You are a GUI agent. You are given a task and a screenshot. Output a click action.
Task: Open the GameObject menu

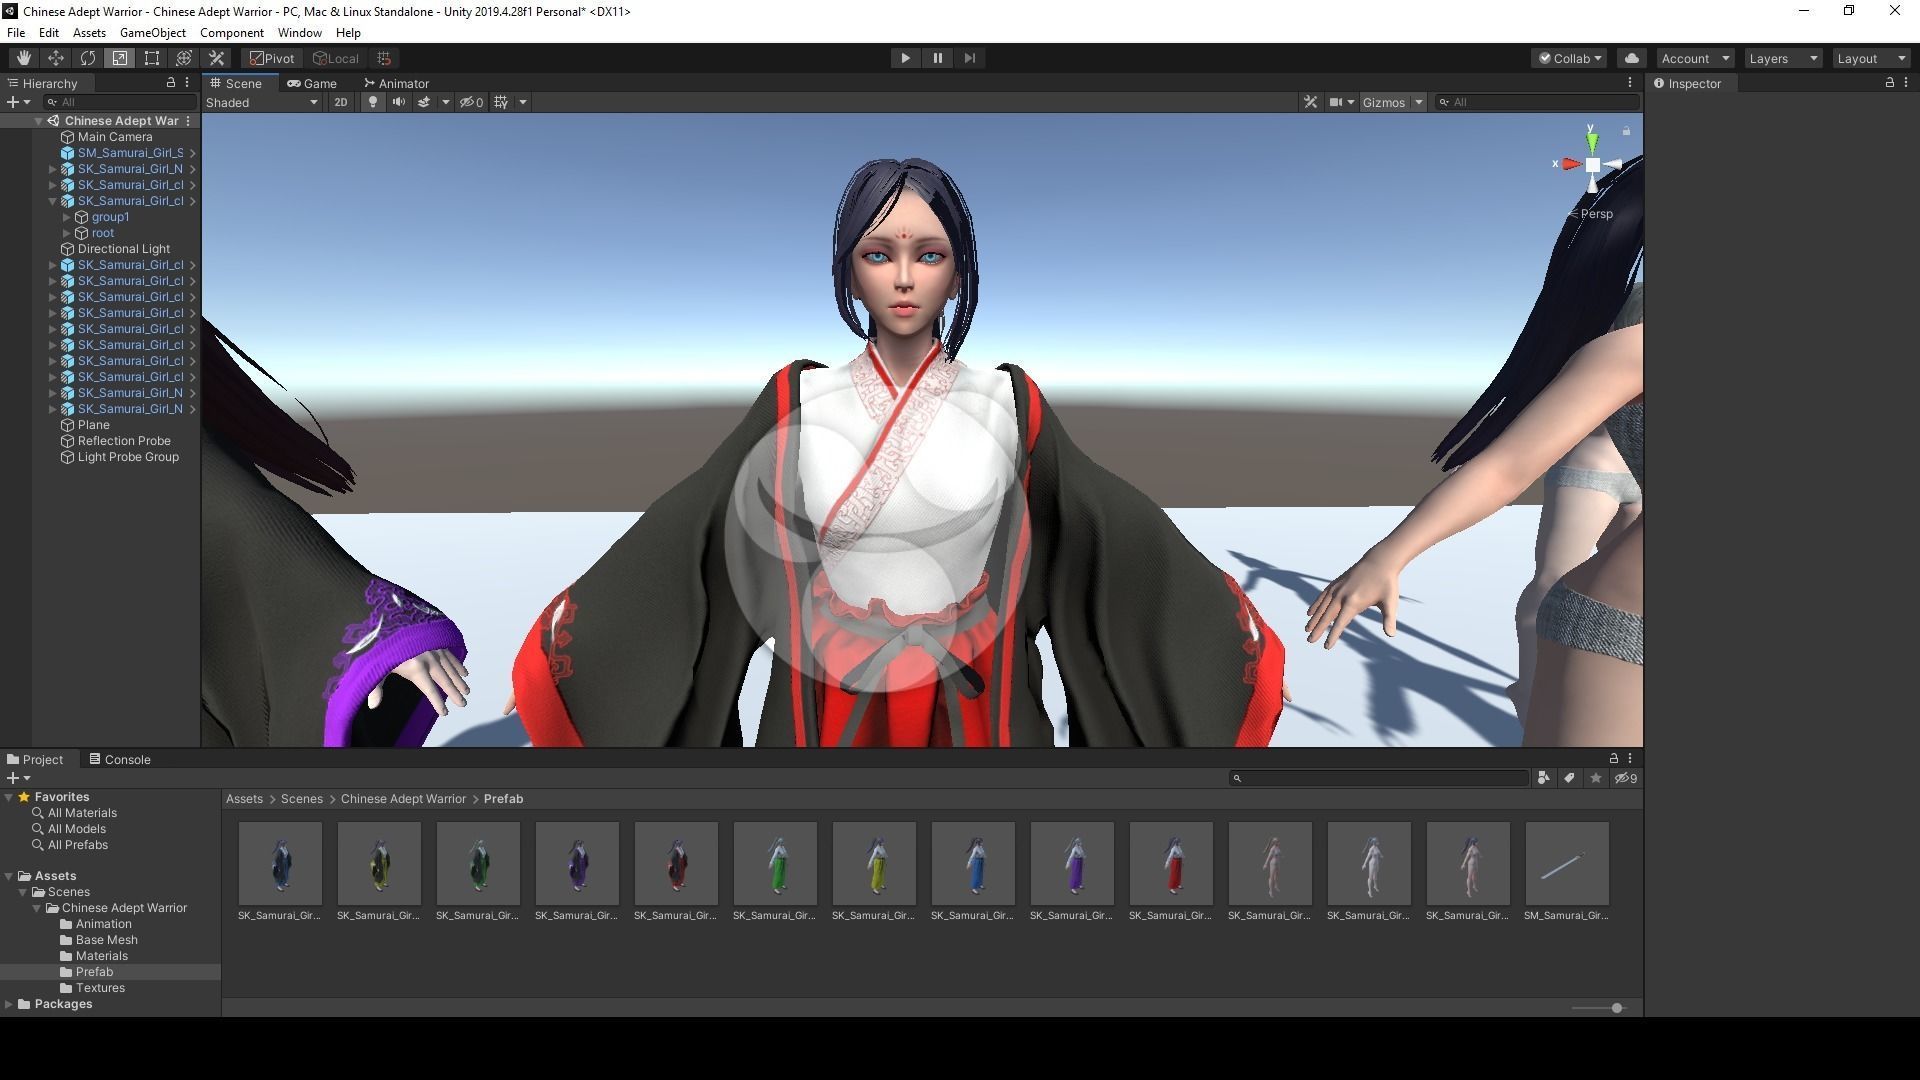coord(153,33)
